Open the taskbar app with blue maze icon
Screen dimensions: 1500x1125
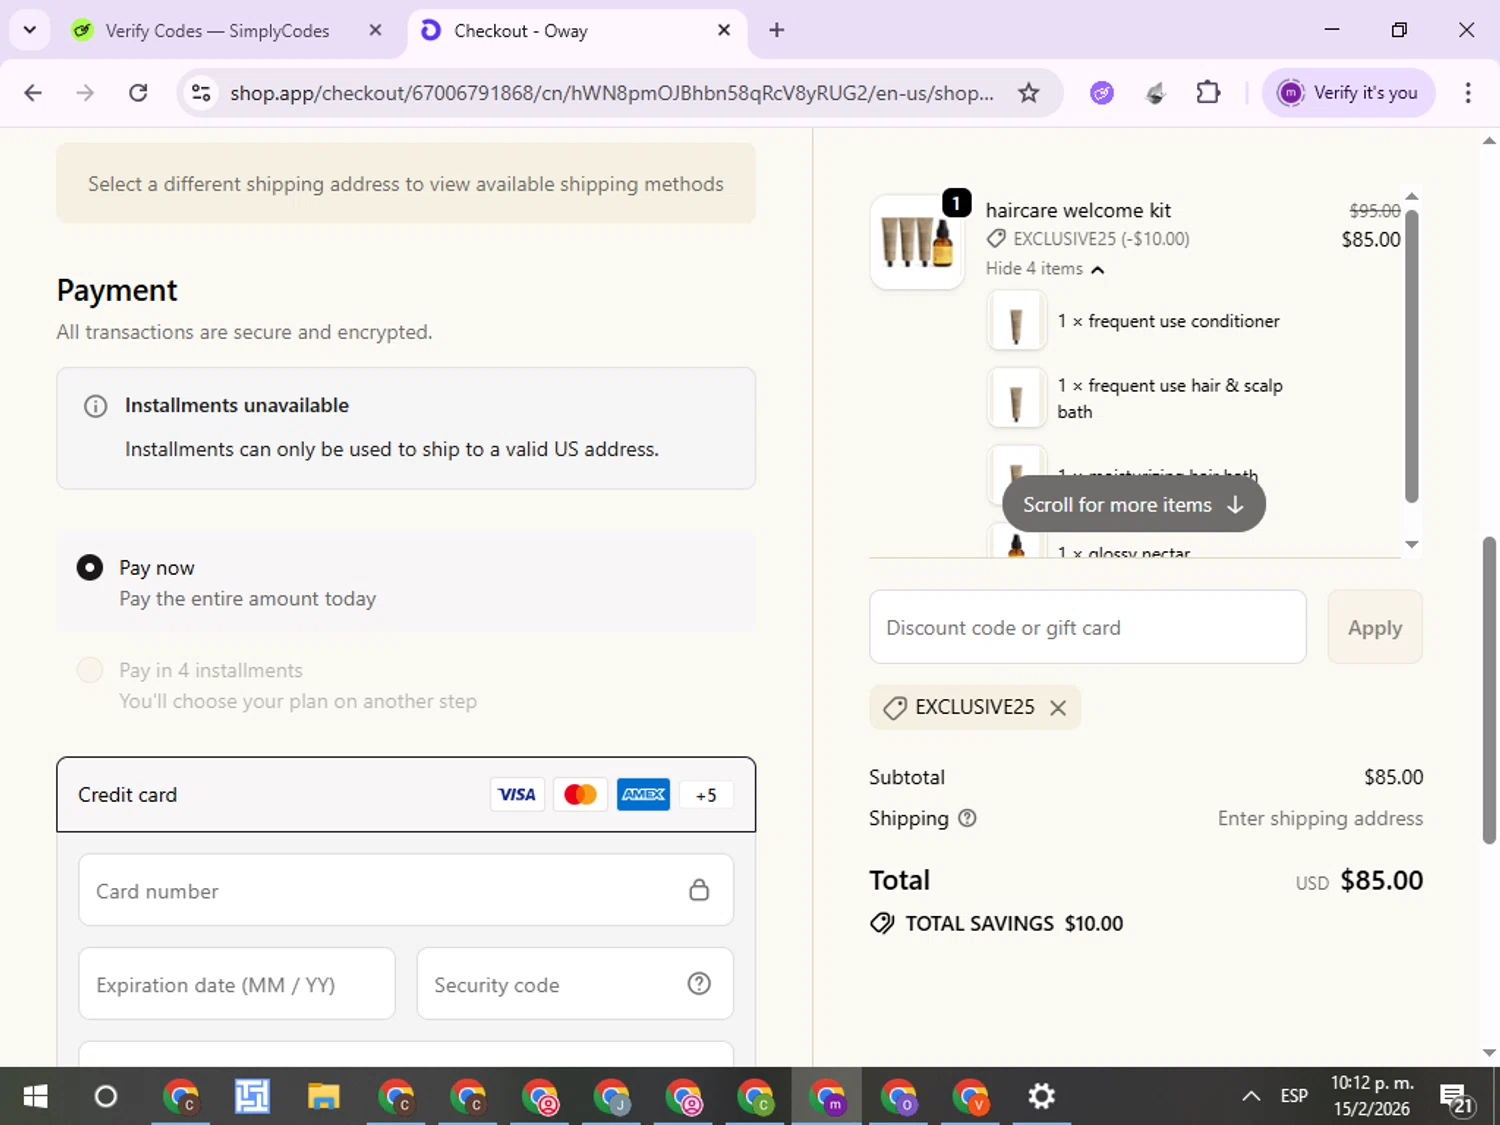(x=252, y=1097)
